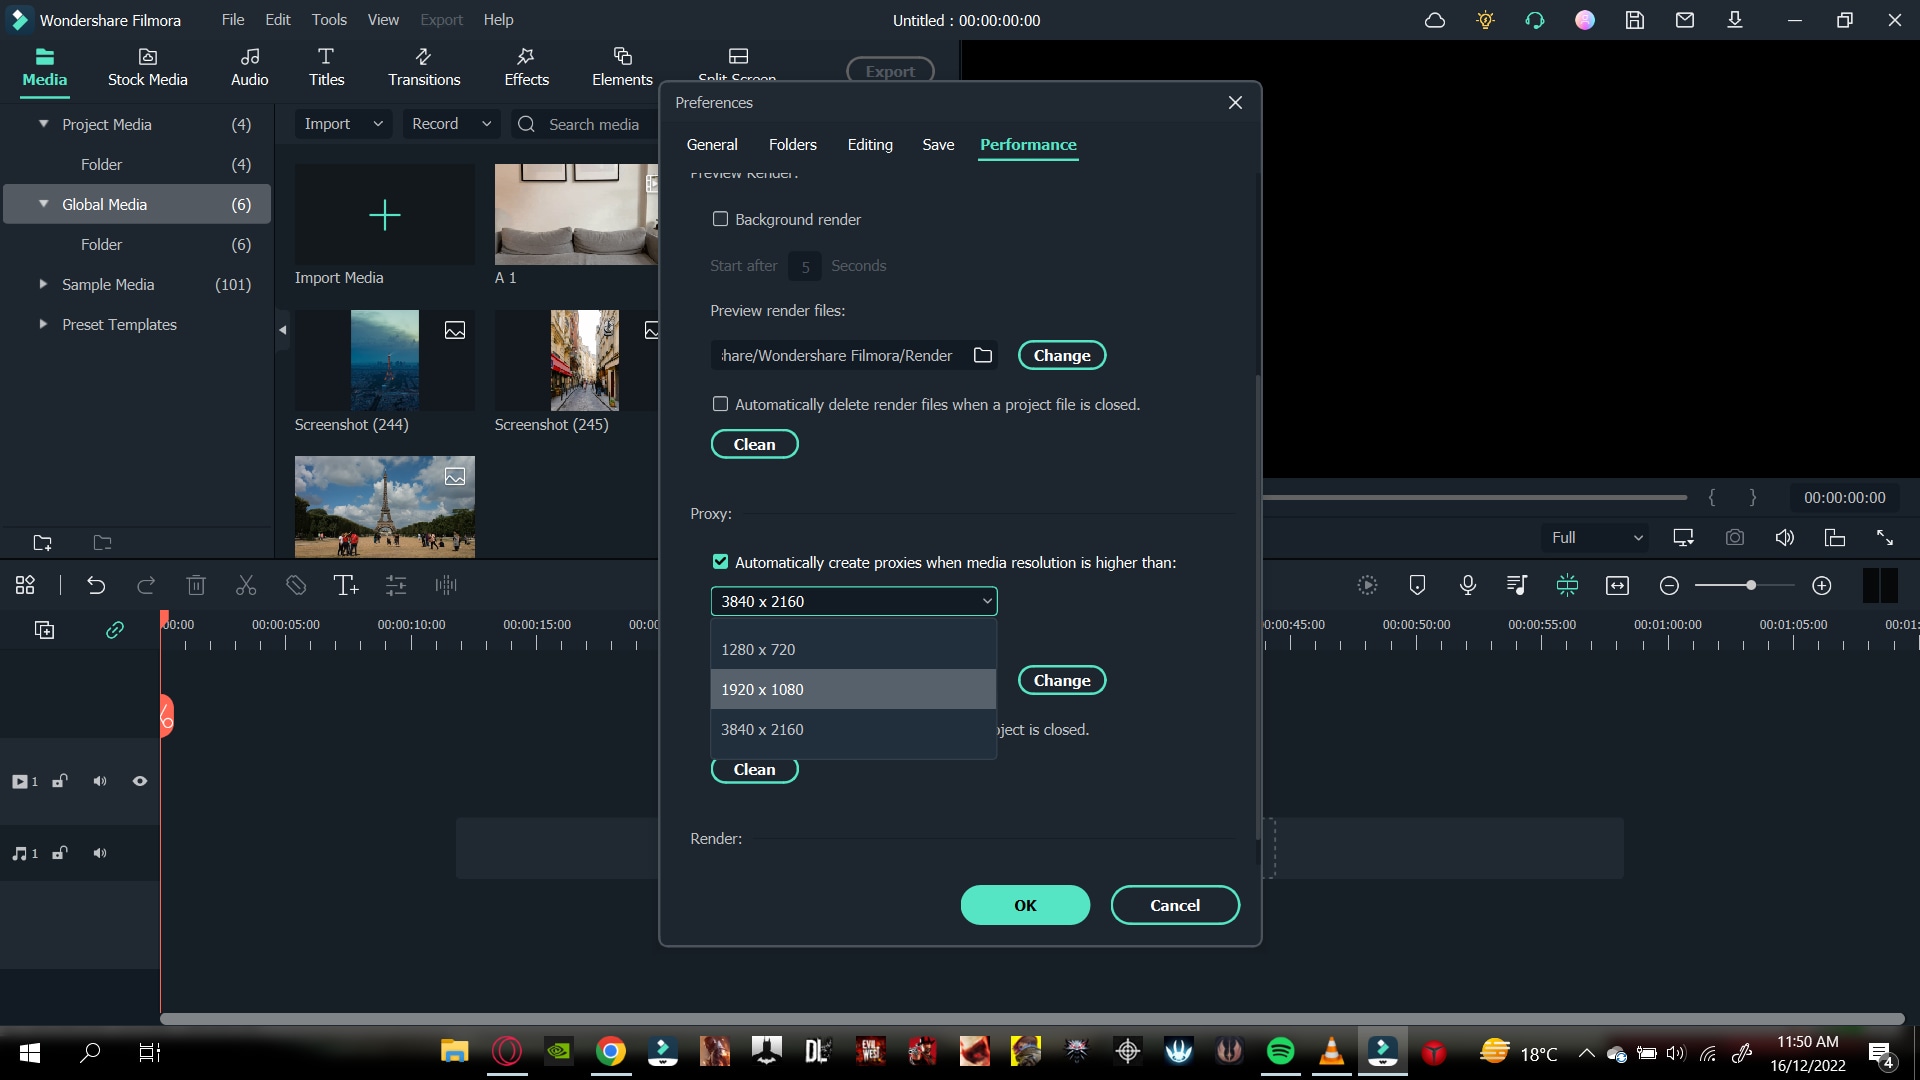Toggle automatically create proxies checkbox
This screenshot has height=1080, width=1920.
[721, 560]
